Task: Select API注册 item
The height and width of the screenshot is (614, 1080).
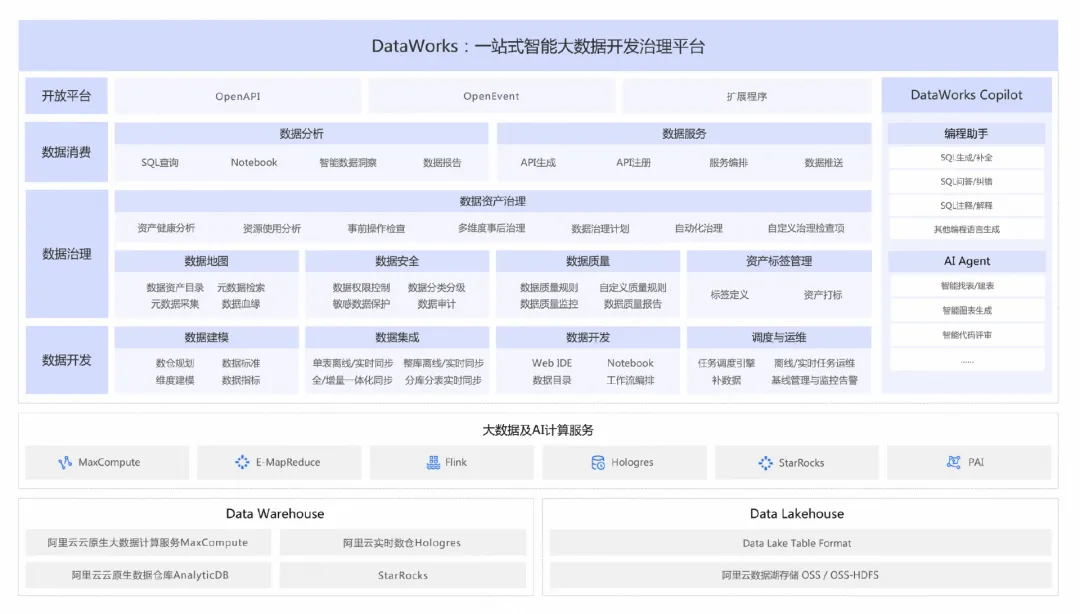Action: (633, 163)
